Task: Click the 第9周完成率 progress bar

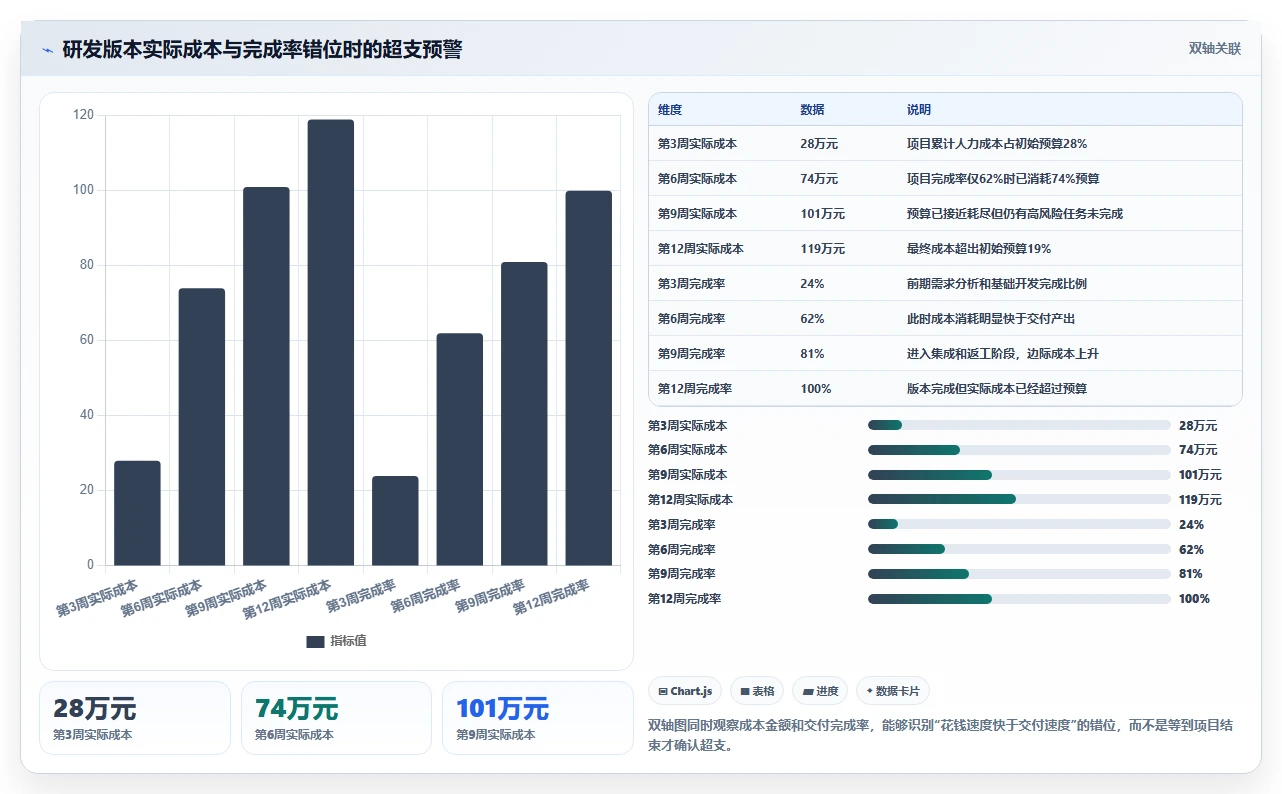Action: pyautogui.click(x=1019, y=574)
